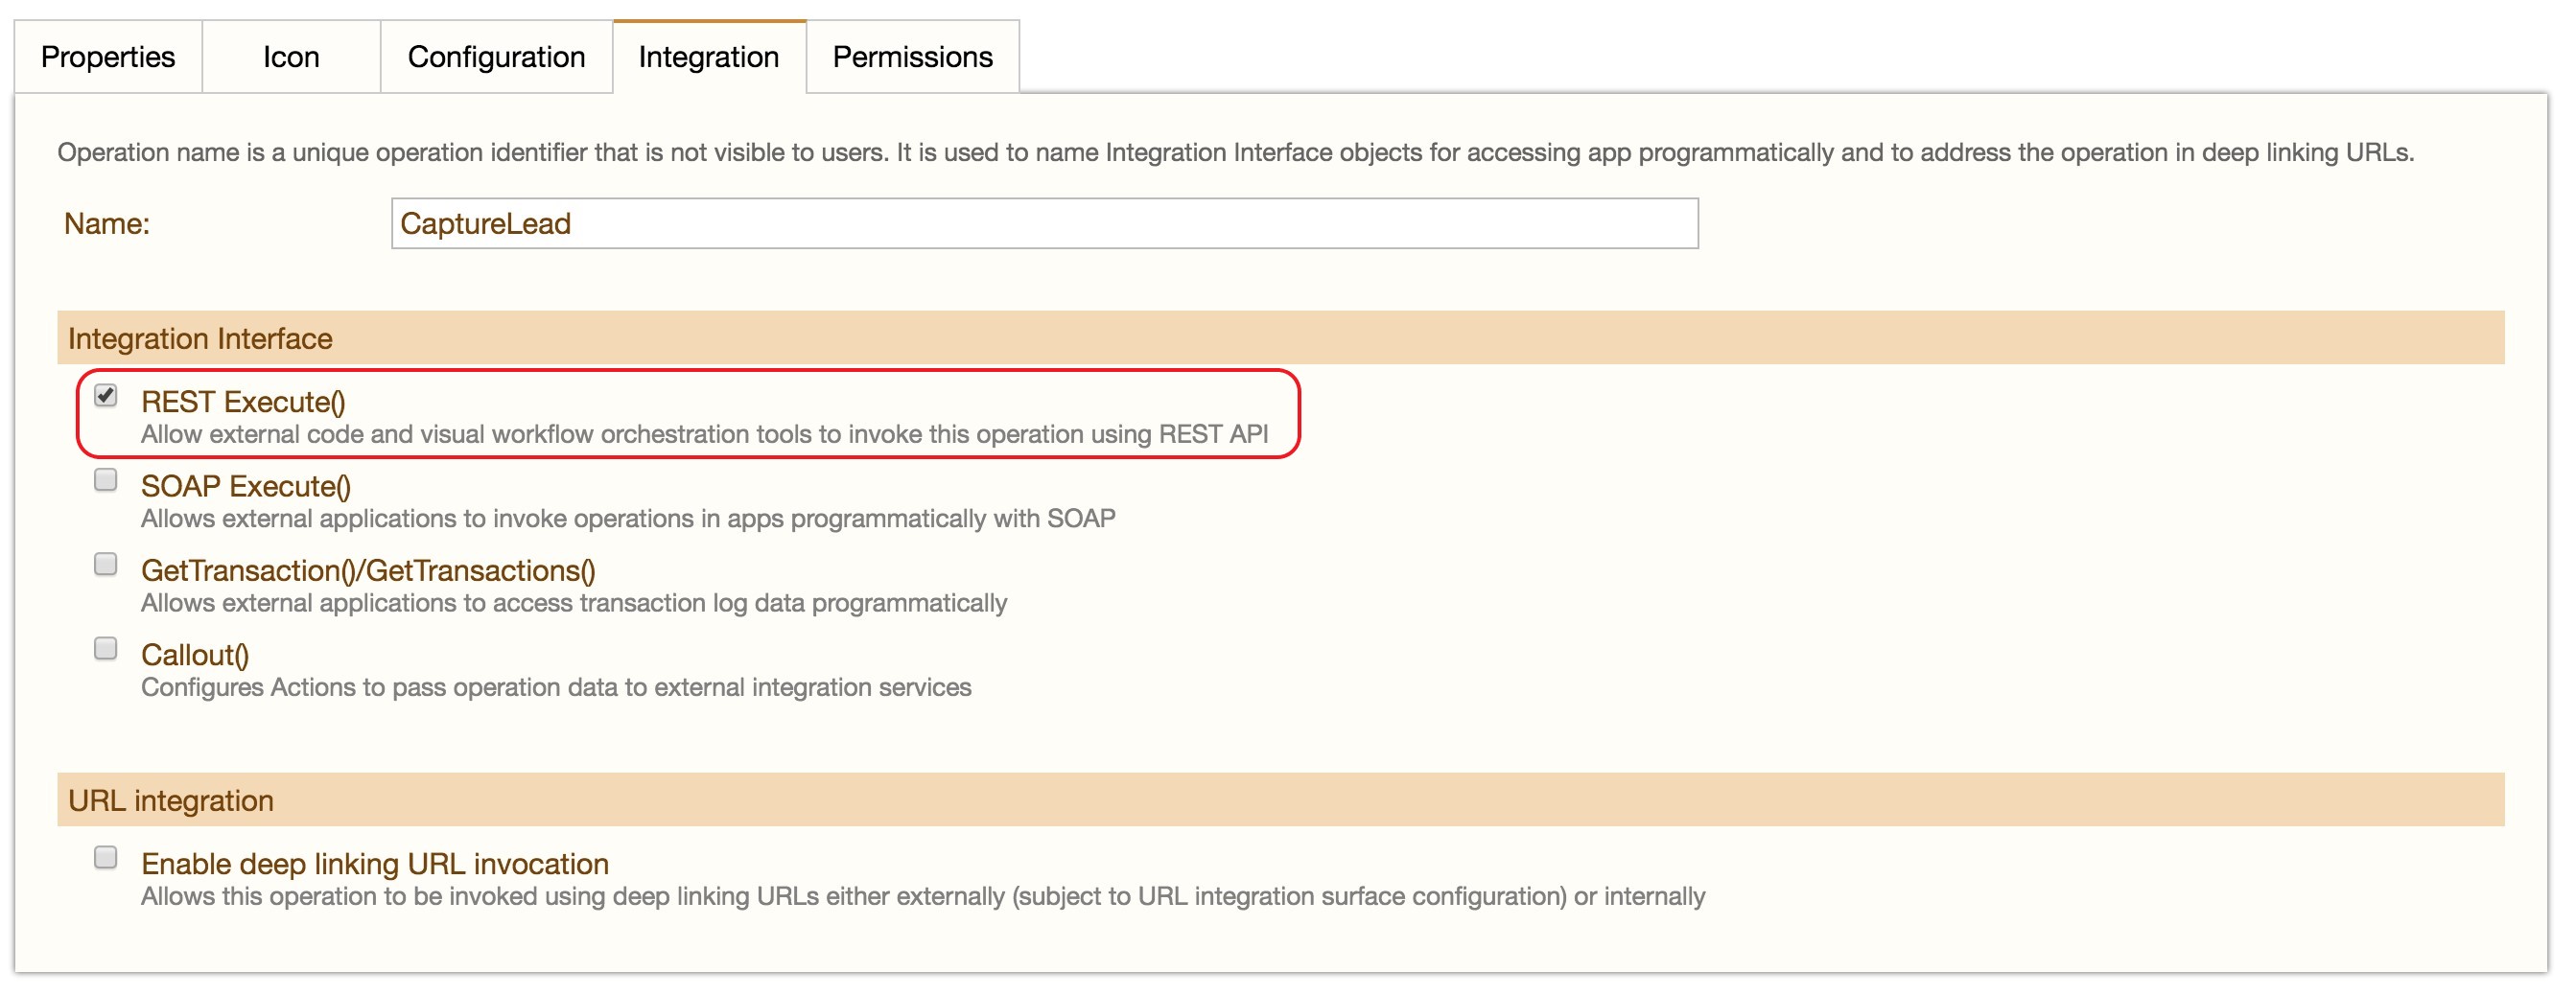Open the Permissions tab
Viewport: 2576px width, 995px height.
click(x=912, y=57)
